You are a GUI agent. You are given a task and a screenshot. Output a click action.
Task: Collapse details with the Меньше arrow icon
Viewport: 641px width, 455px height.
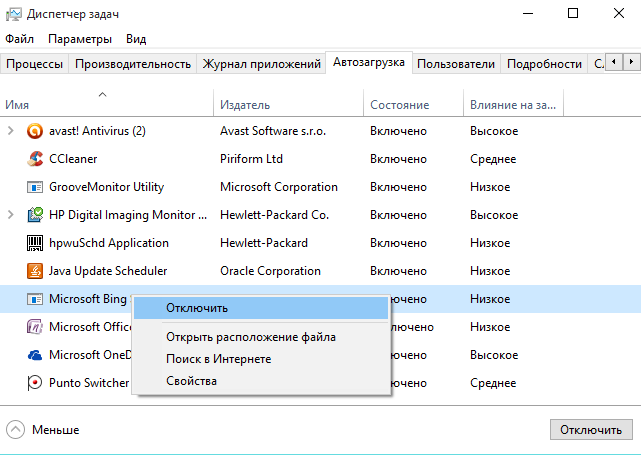click(x=15, y=430)
